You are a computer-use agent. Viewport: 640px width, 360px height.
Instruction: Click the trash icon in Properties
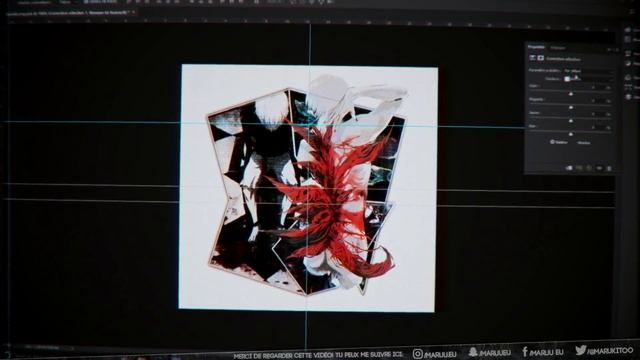coord(609,168)
